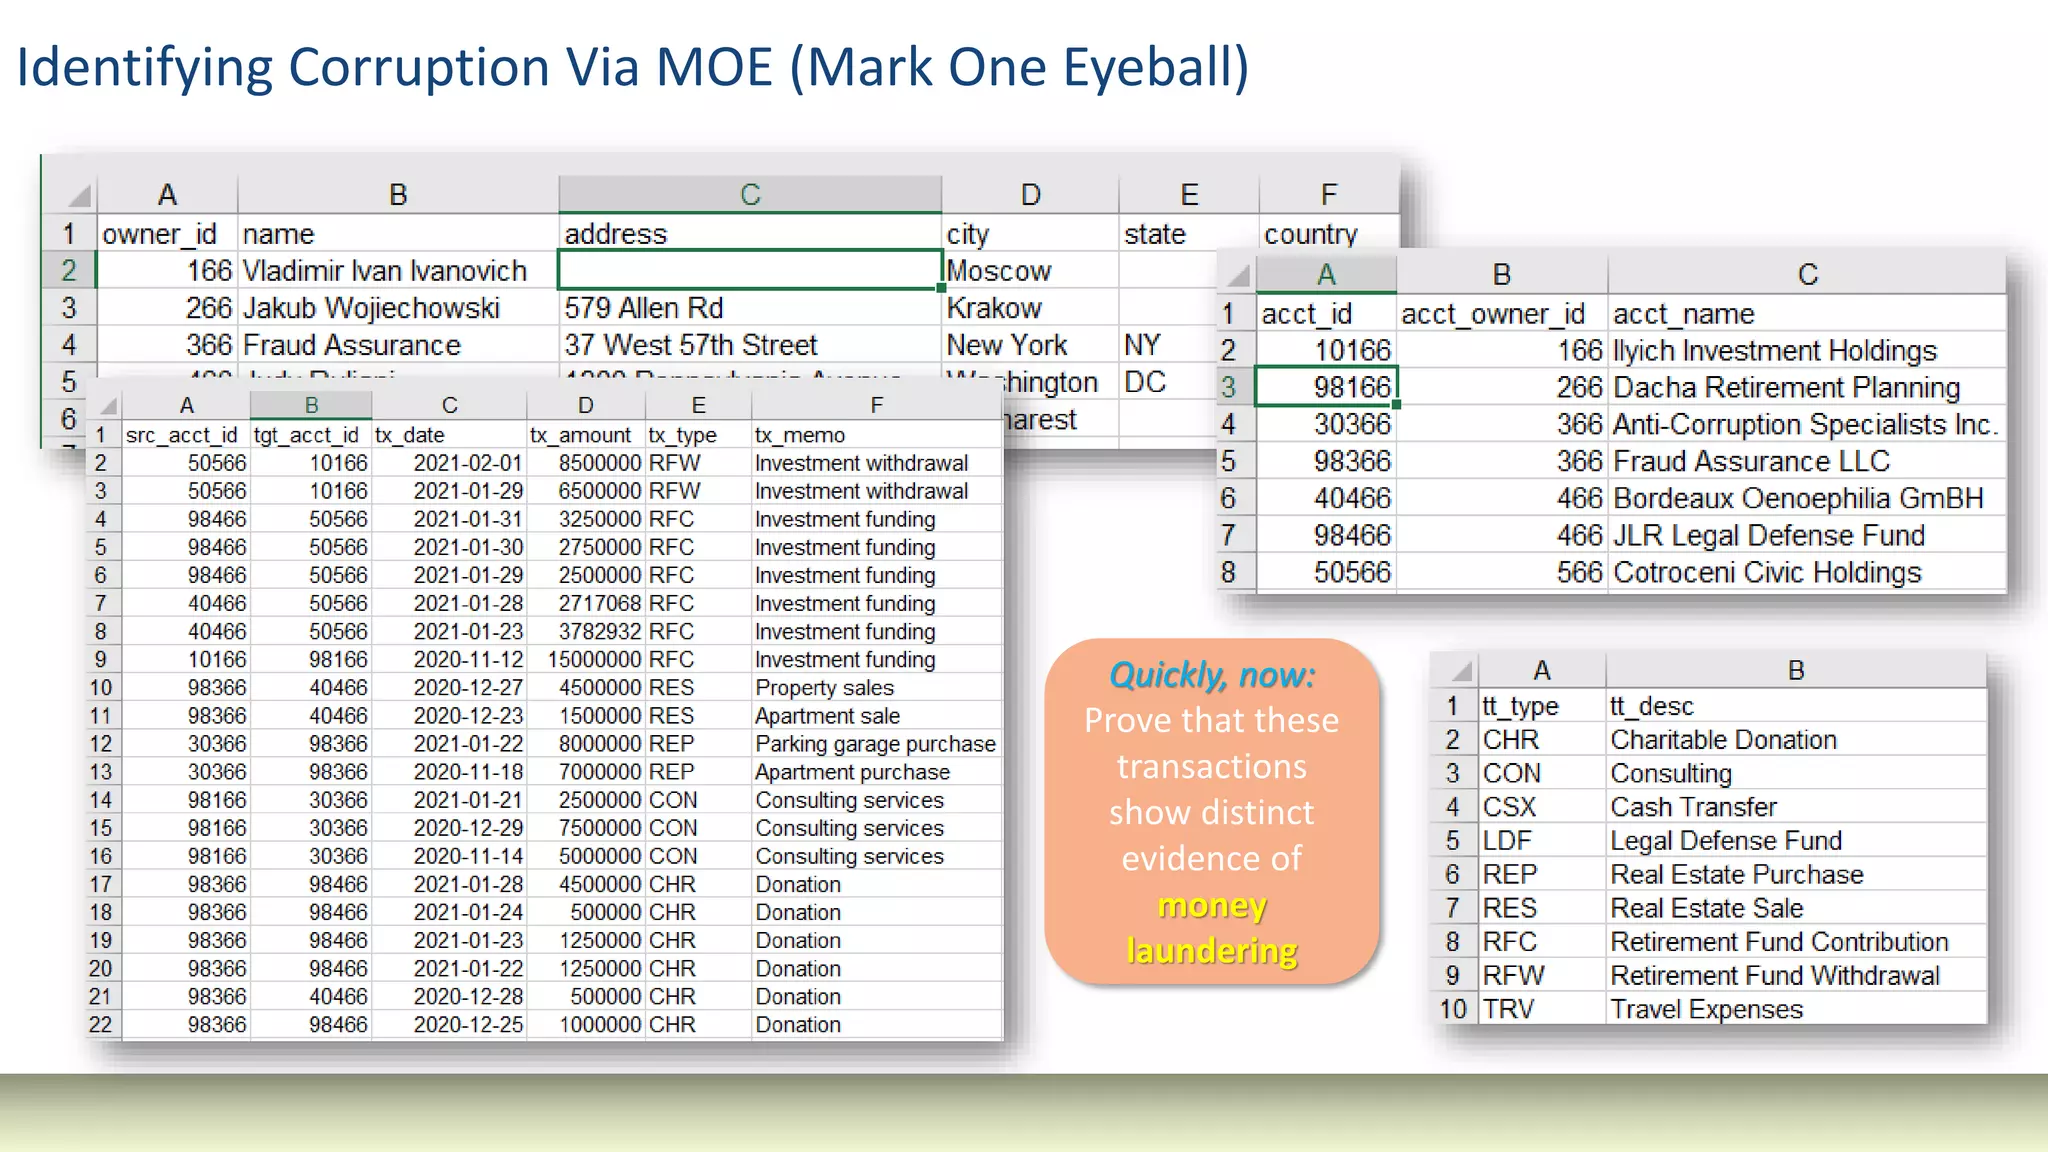Click the 'Property sales' memo cell
This screenshot has height=1152, width=2048.
pos(876,687)
